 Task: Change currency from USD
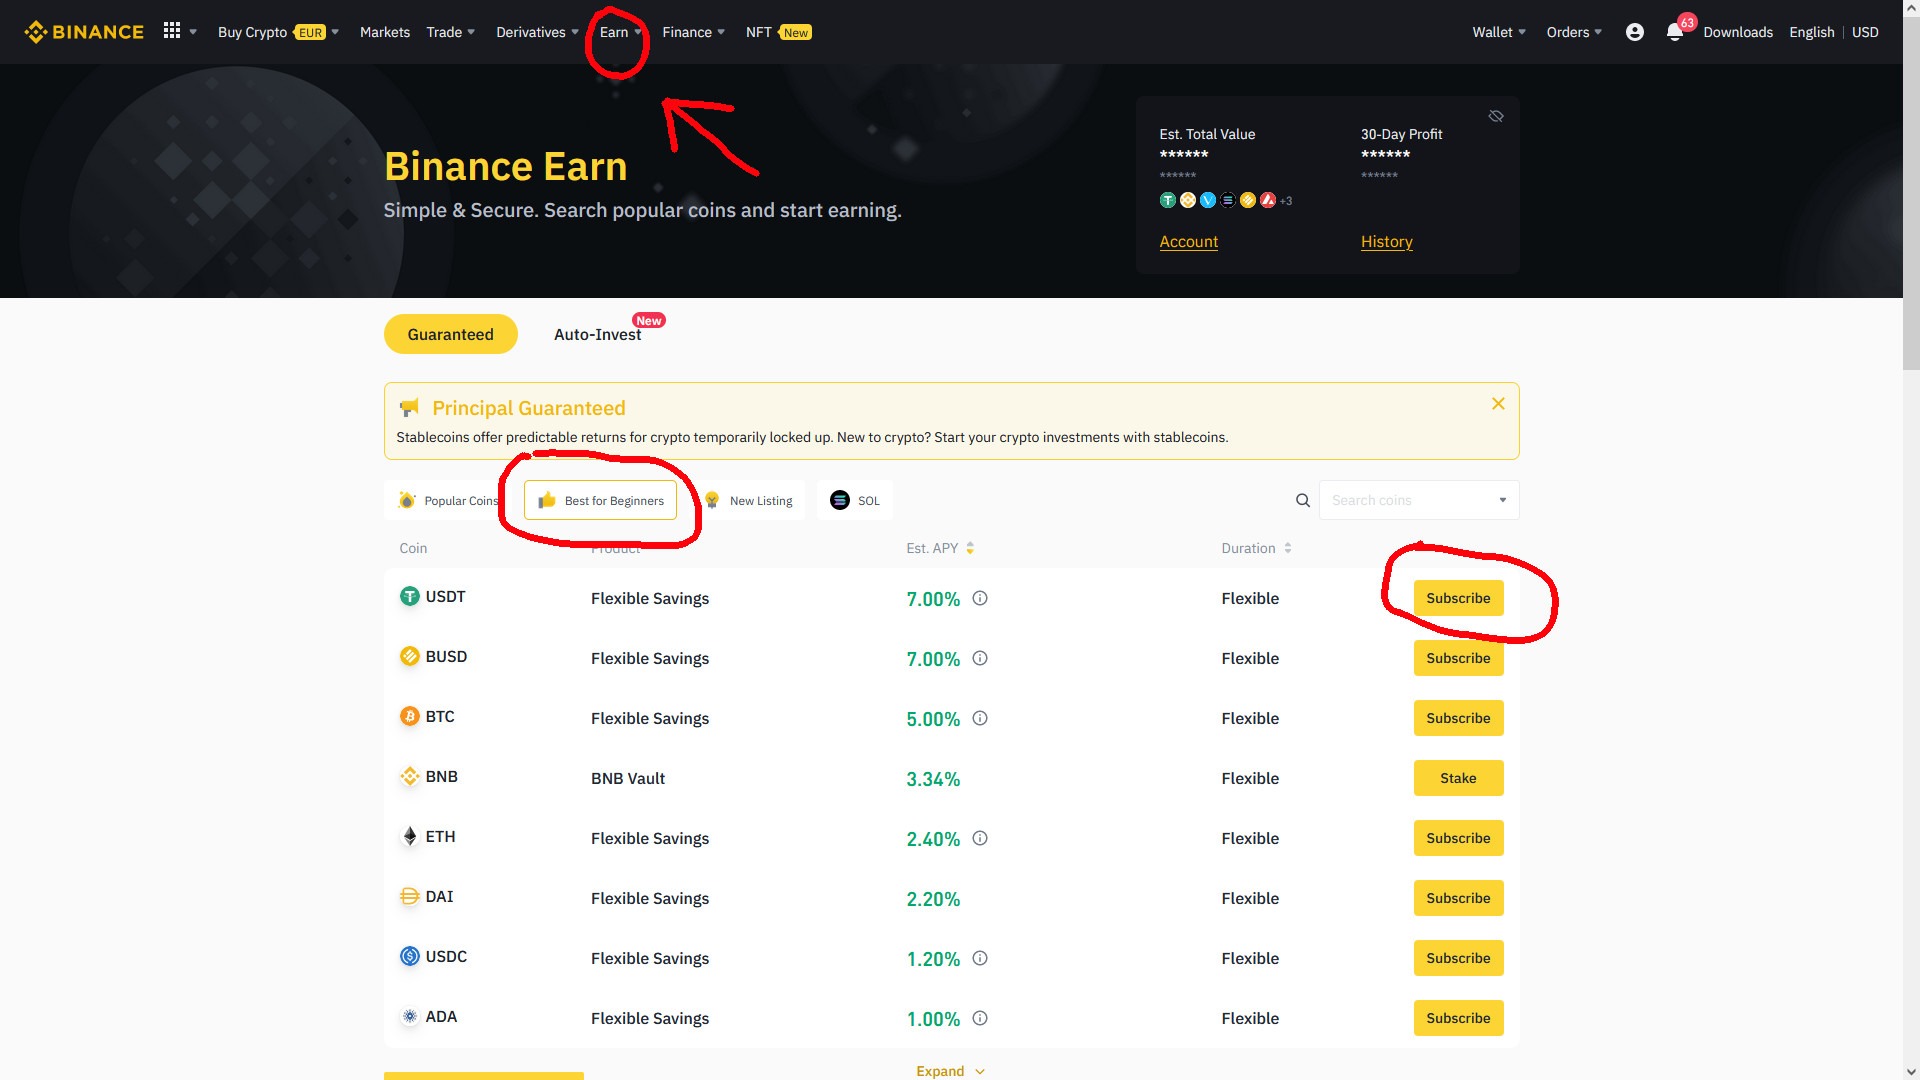click(1864, 32)
